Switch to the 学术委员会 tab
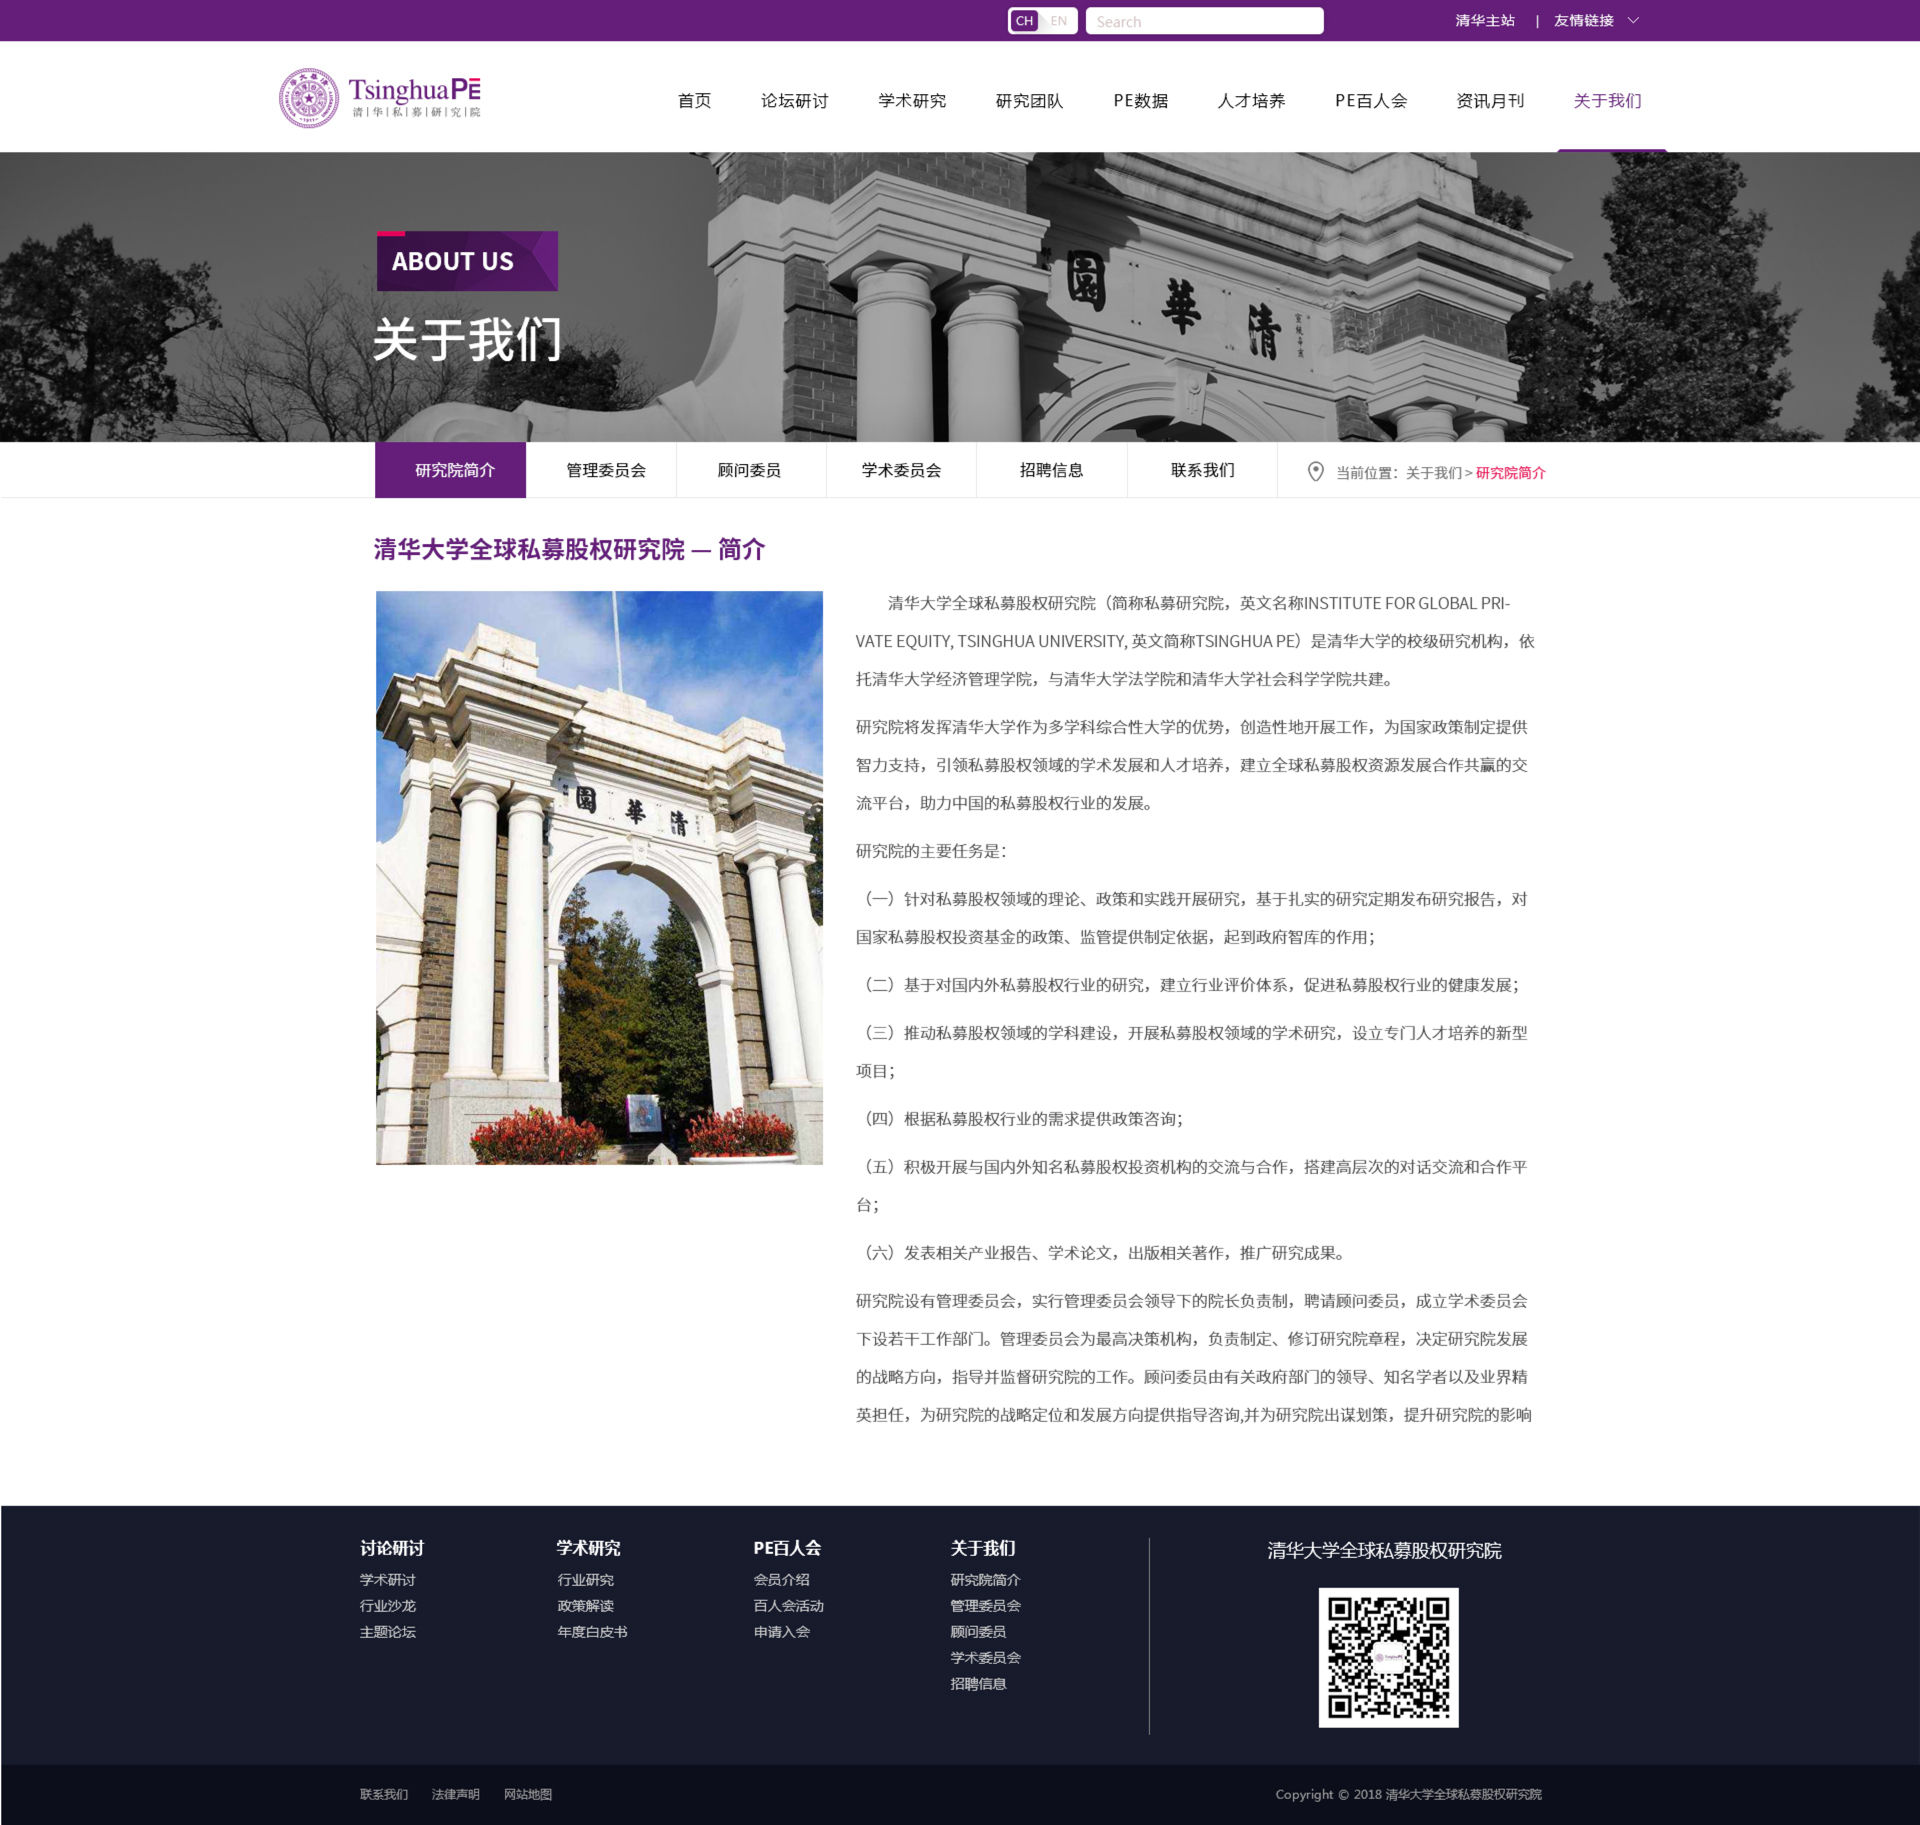 pos(901,470)
